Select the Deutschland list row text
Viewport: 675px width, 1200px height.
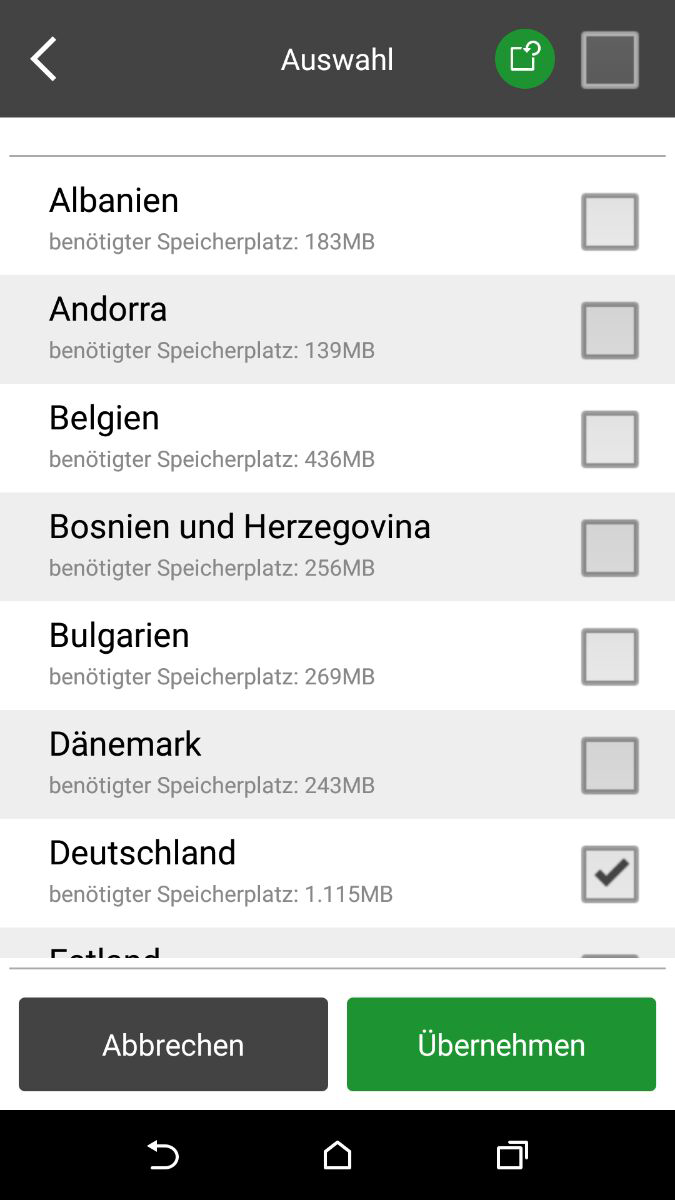143,853
